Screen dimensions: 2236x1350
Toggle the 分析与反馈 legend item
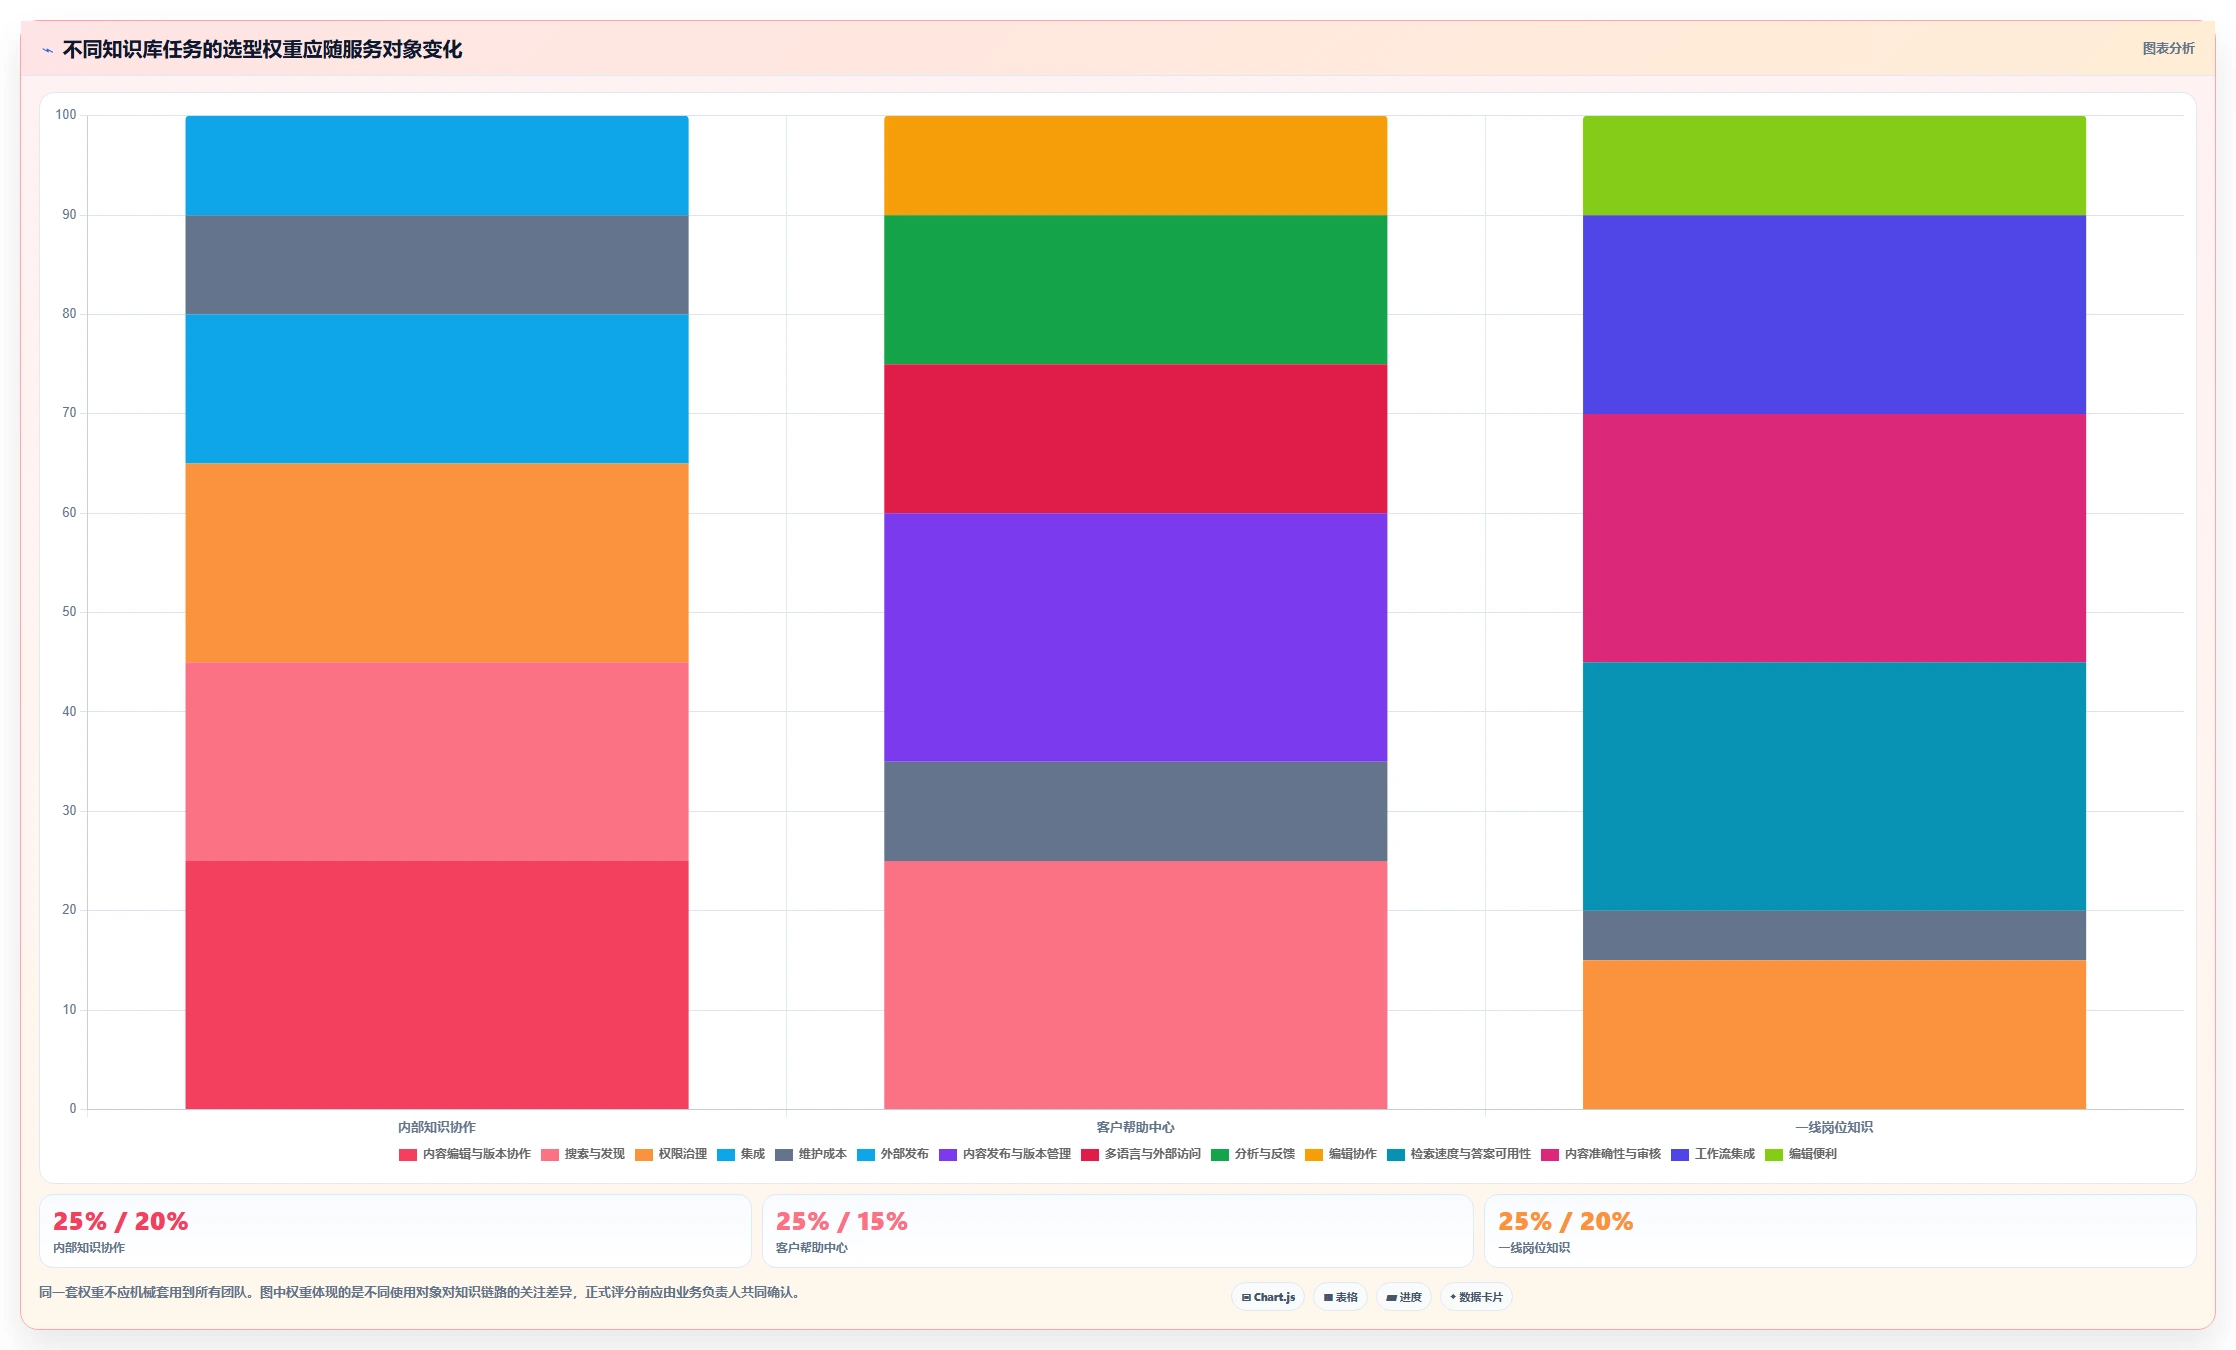1253,1154
